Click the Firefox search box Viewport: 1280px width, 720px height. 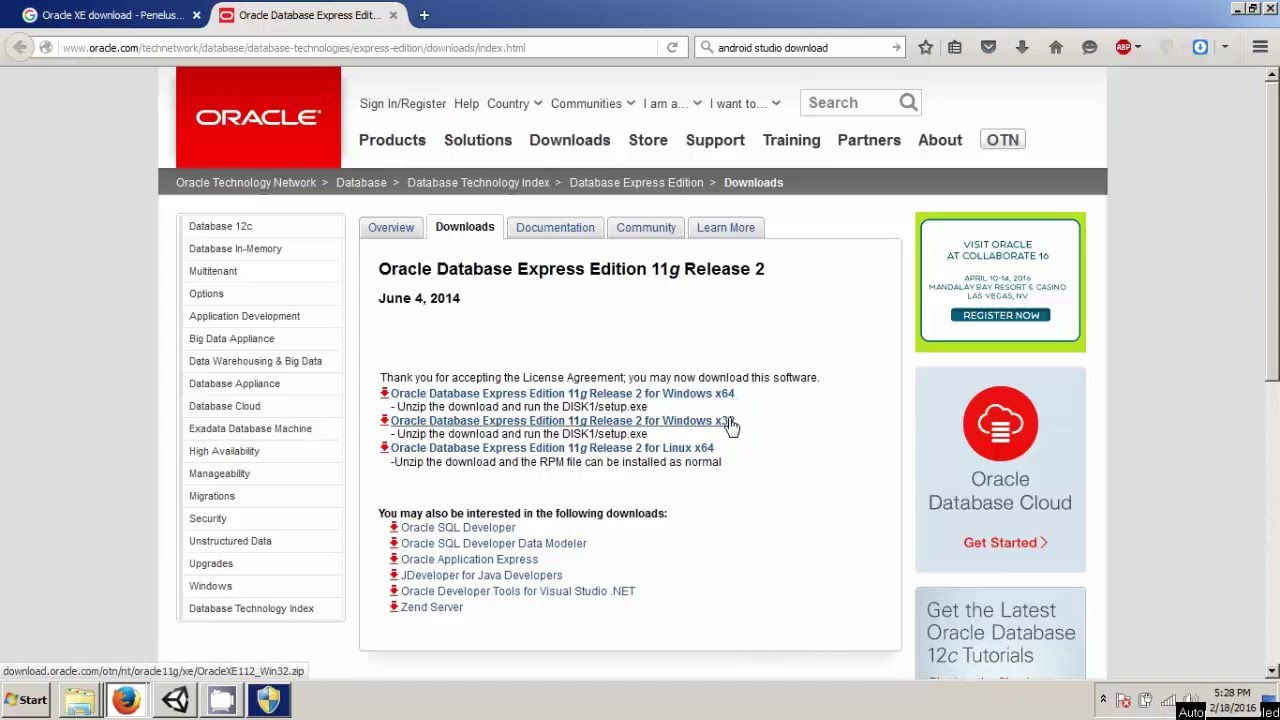[x=799, y=47]
